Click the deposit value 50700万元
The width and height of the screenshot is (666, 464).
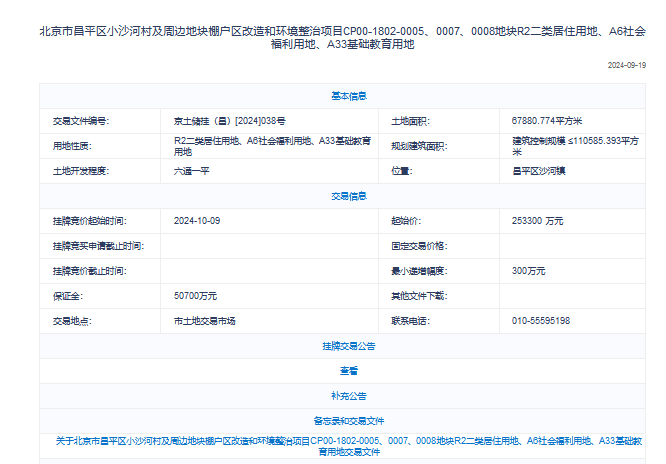click(x=195, y=296)
